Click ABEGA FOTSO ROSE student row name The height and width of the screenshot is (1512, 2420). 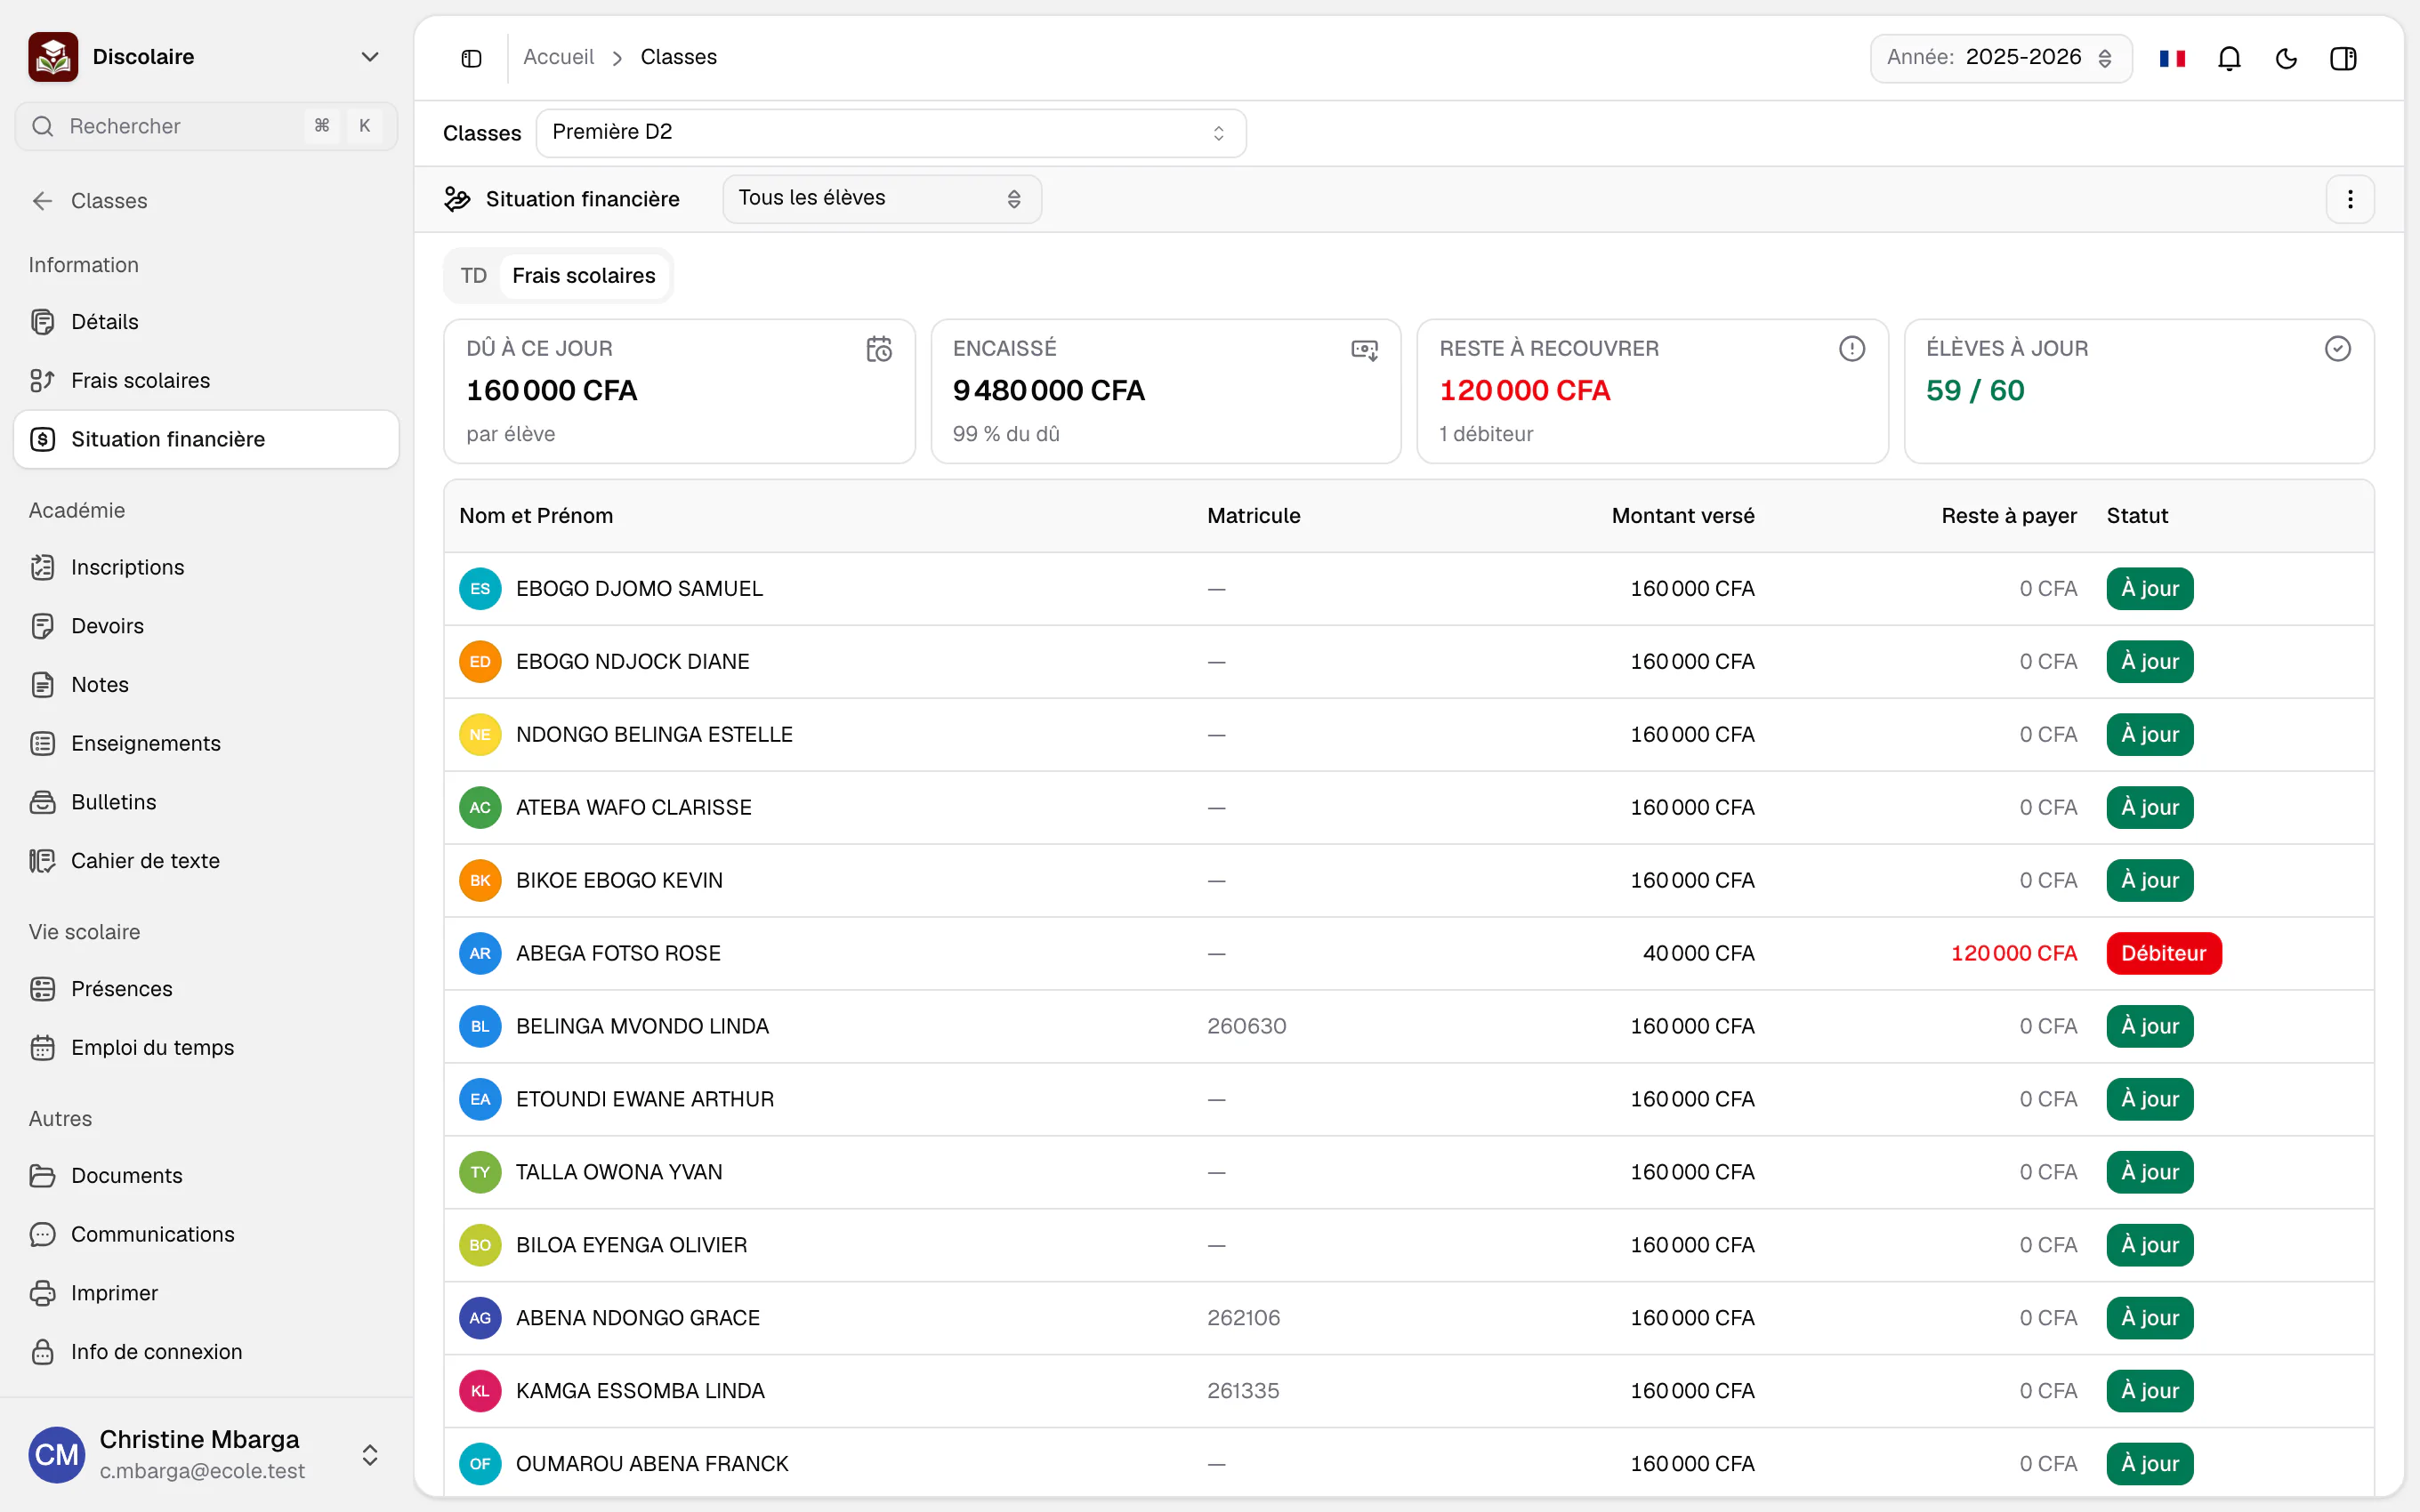click(618, 954)
